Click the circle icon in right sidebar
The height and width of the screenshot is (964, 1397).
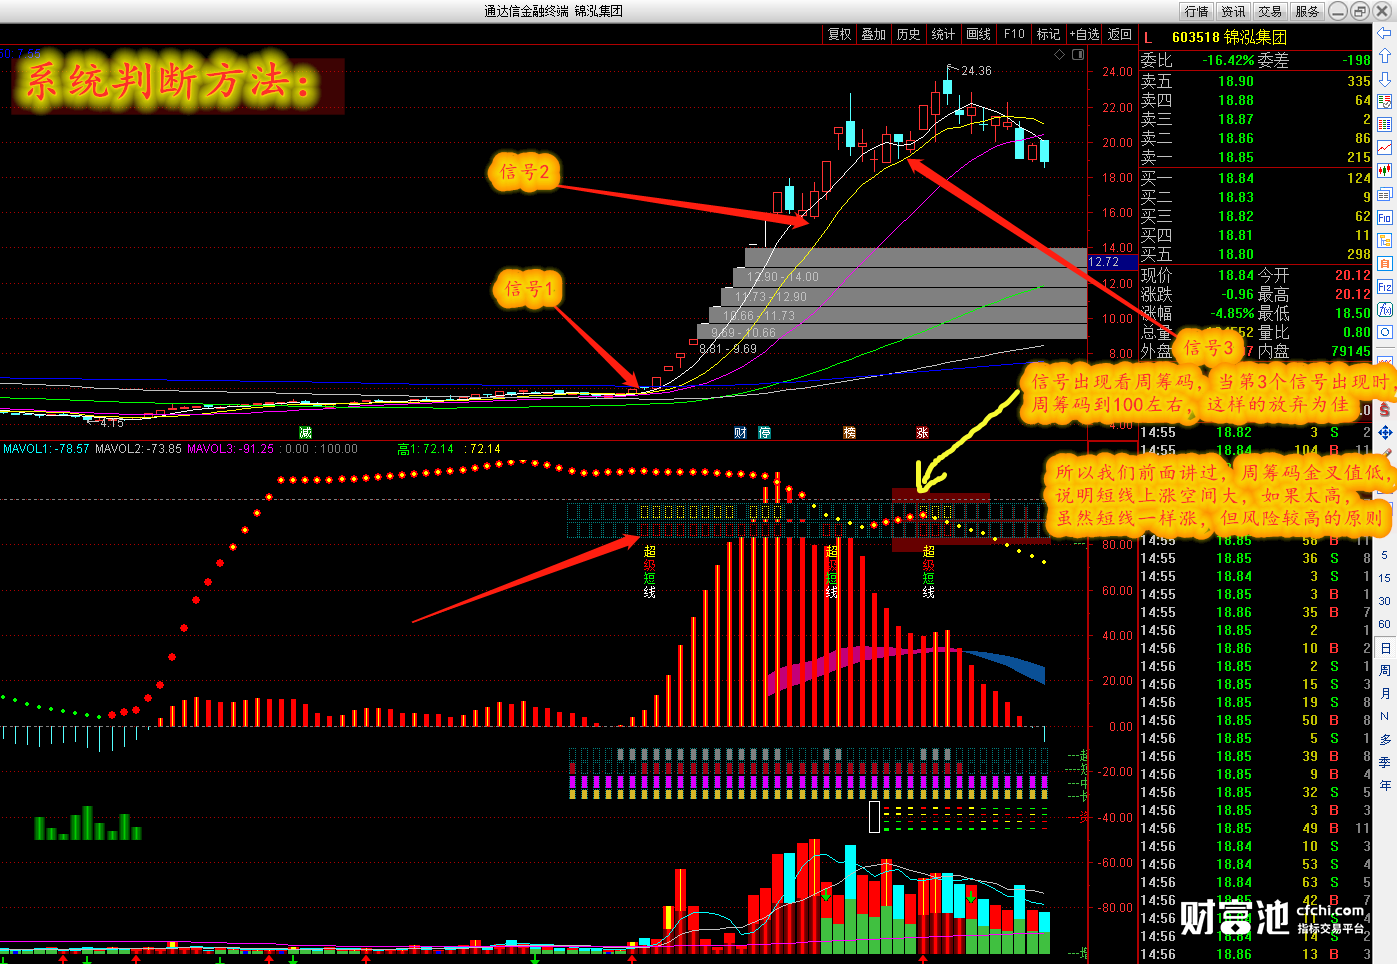(x=1385, y=332)
